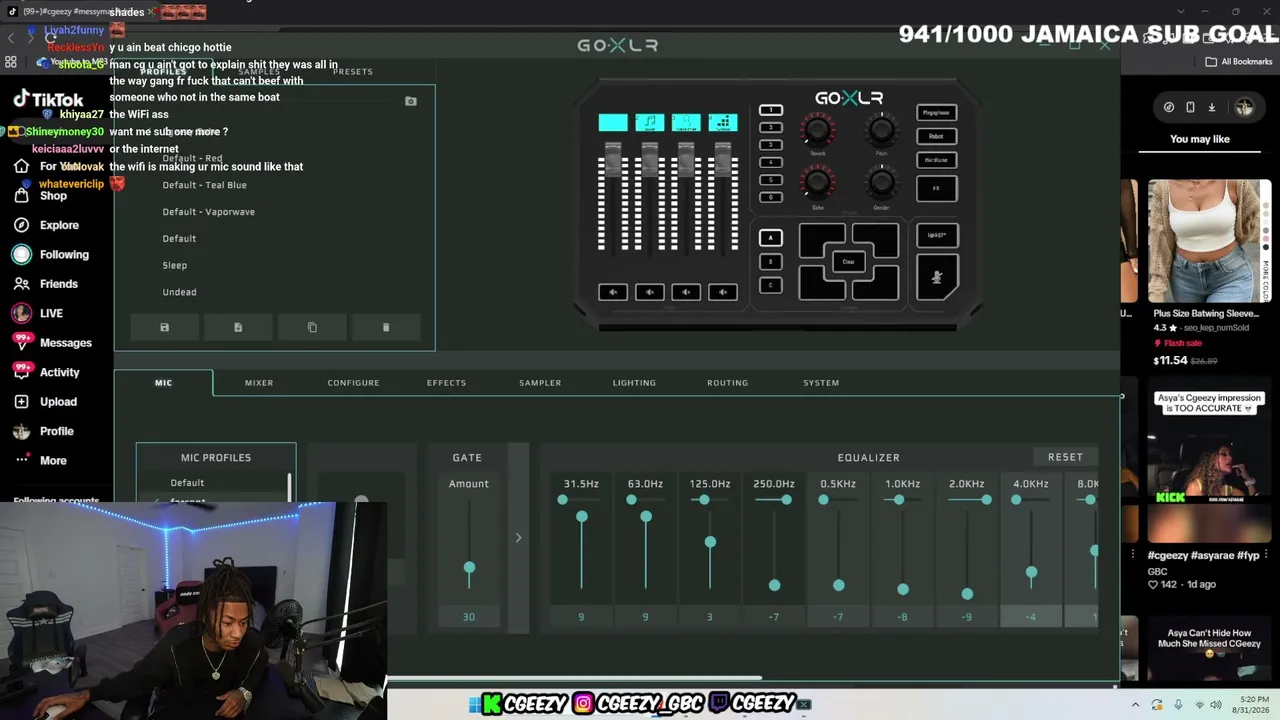This screenshot has width=1280, height=720.
Task: Click the music note channel display
Action: 649,123
